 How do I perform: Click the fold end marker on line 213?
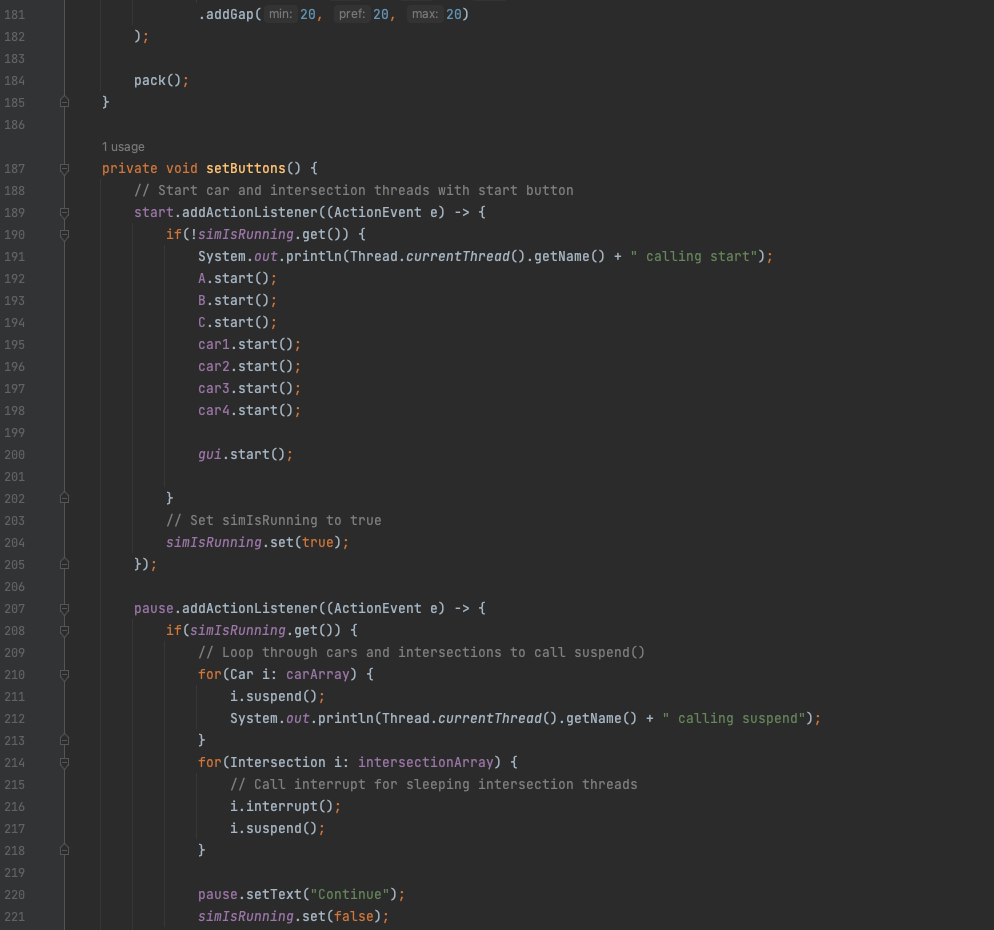tap(64, 740)
